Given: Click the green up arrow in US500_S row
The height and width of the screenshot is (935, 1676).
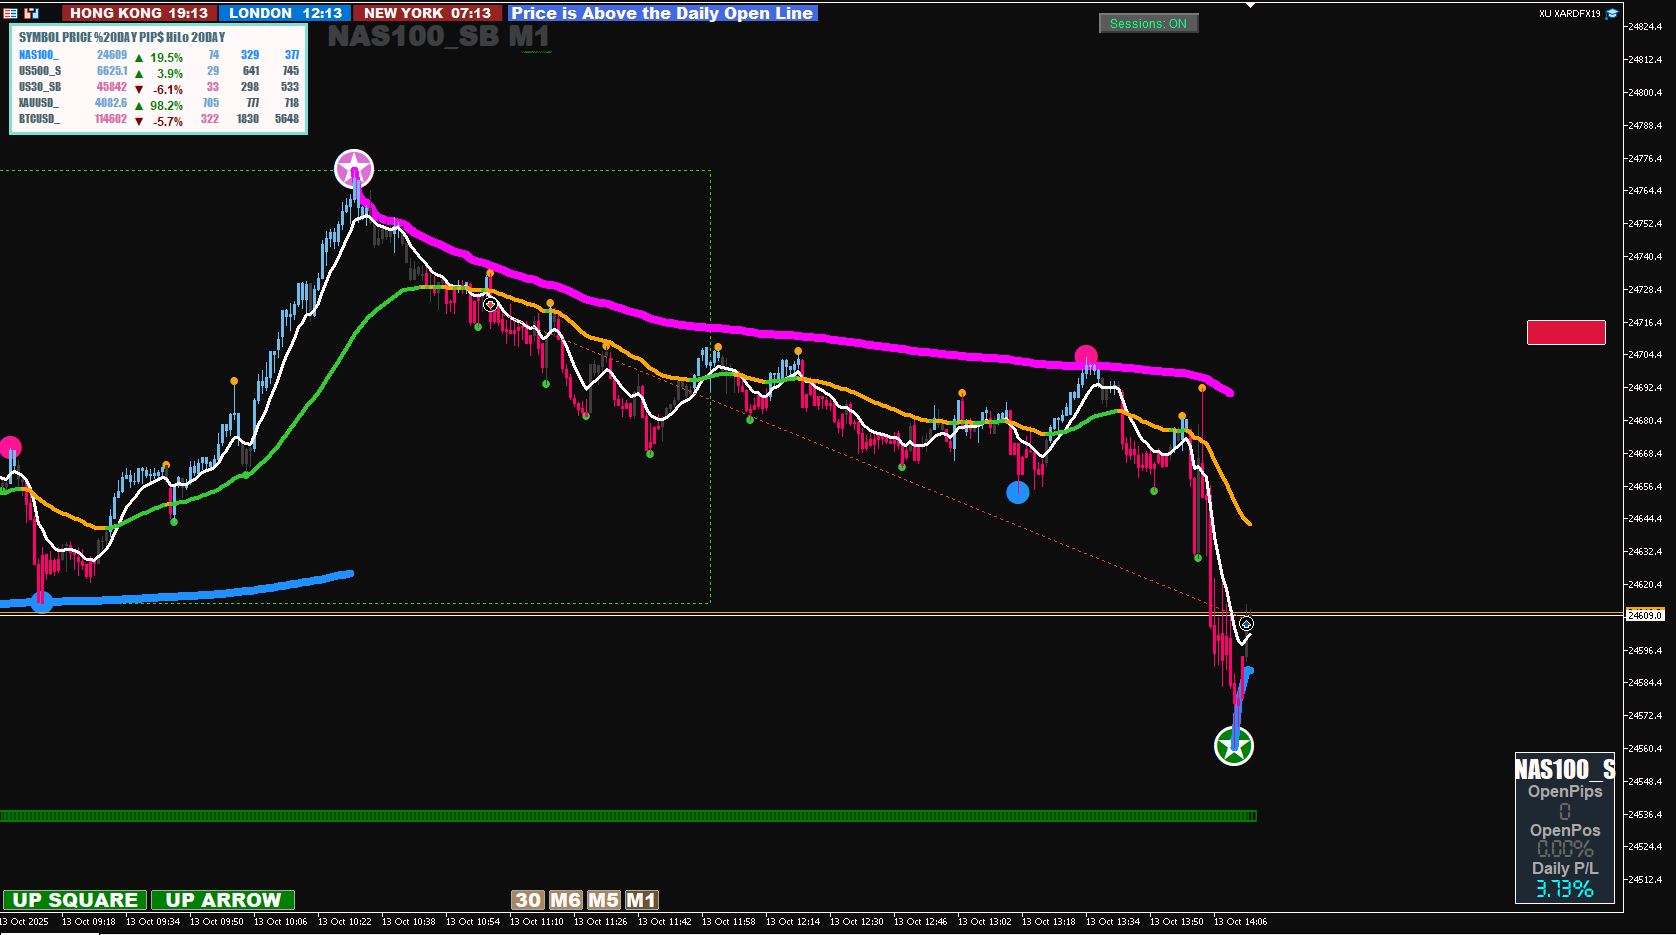Looking at the screenshot, I should 139,74.
